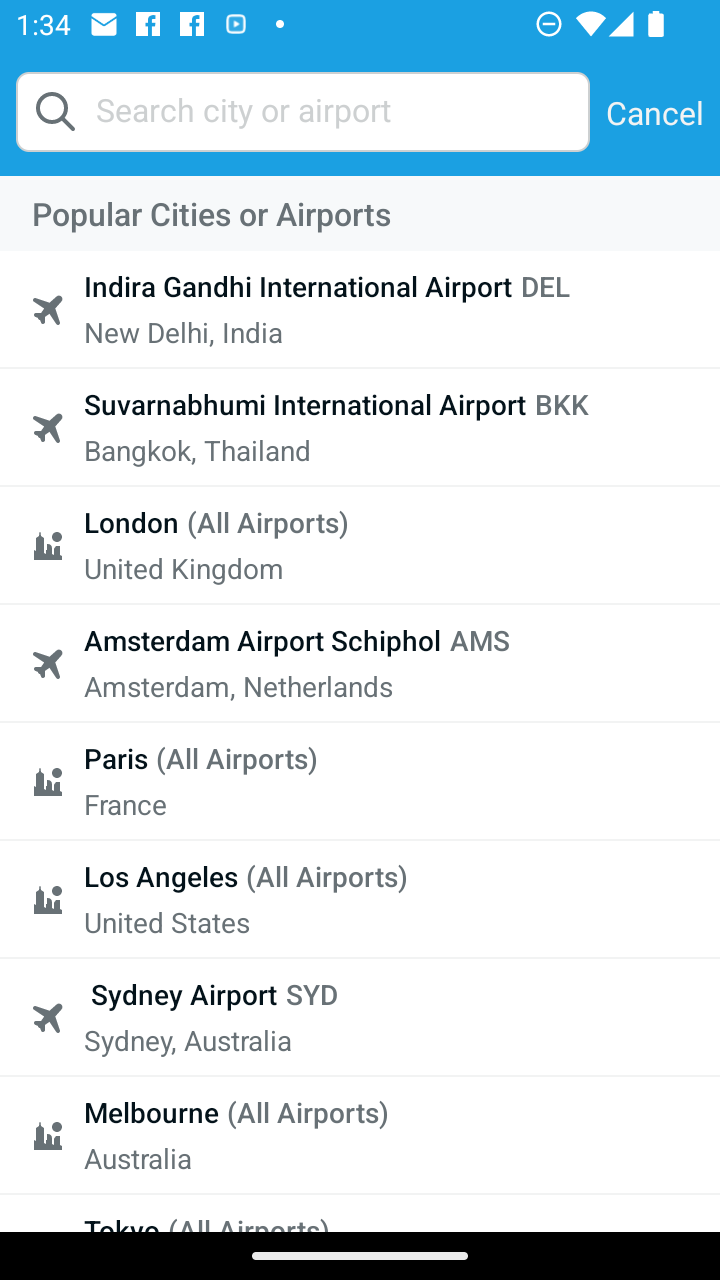Choose Suvarnabhumi International Airport BKK
Screen dimensions: 720x1280
coord(360,428)
